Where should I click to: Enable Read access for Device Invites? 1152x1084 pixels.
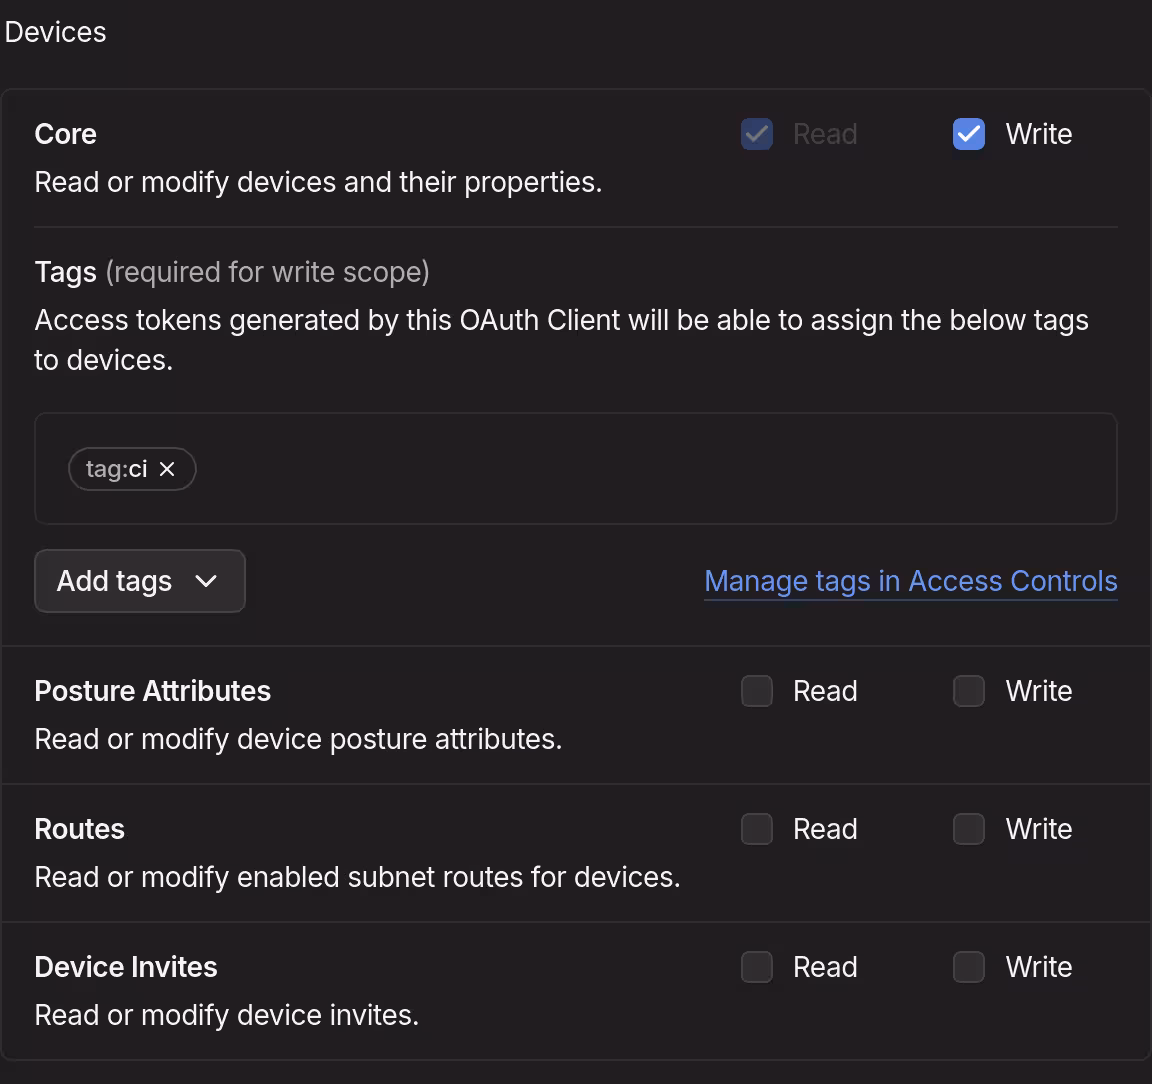point(756,966)
